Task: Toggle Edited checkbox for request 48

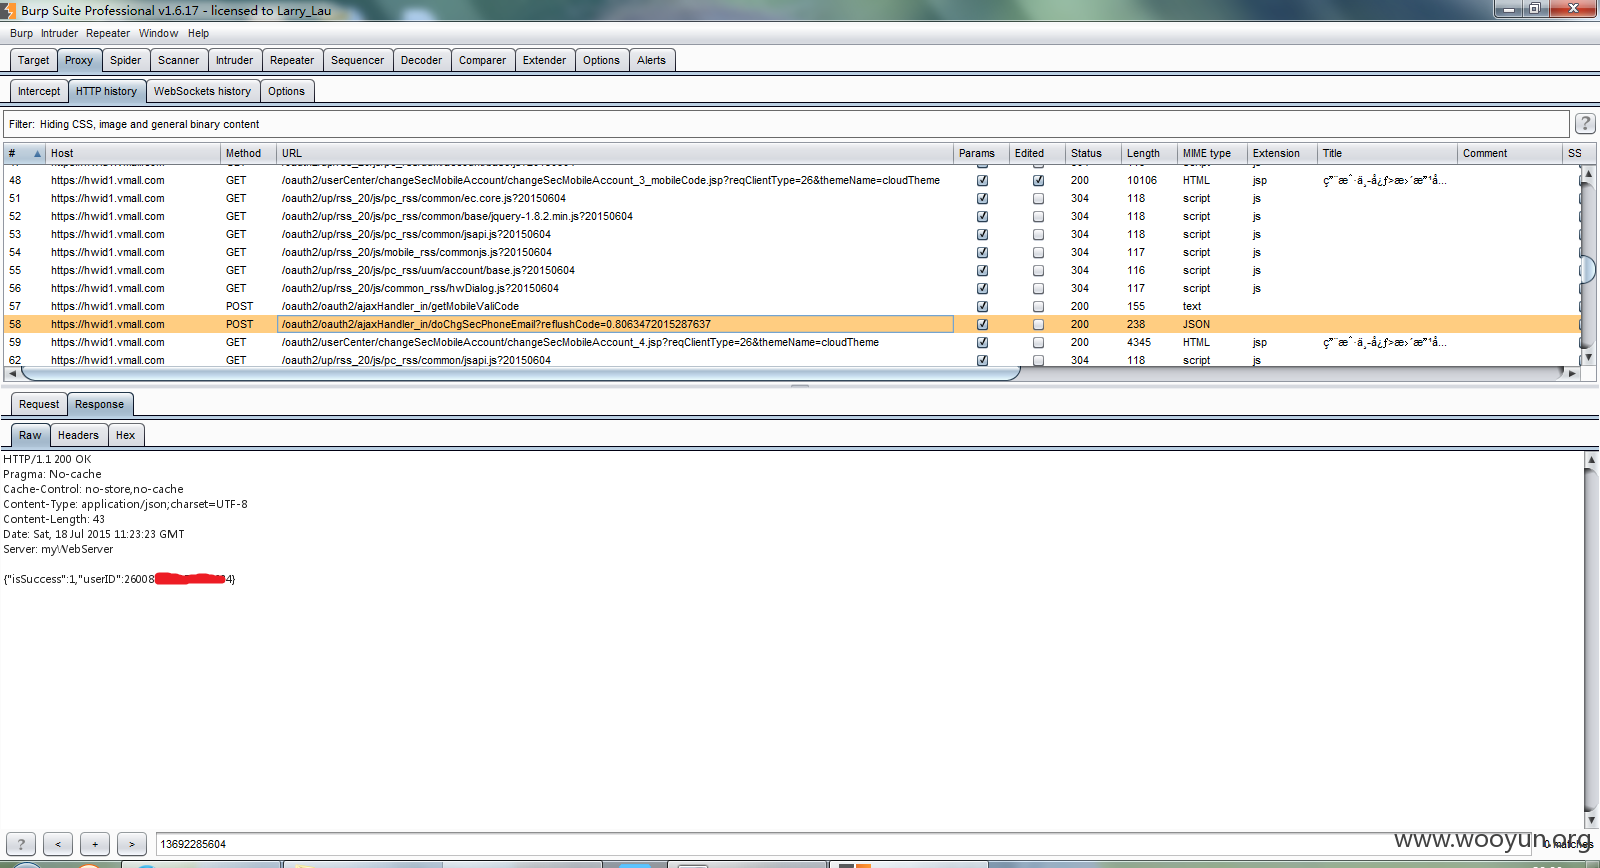Action: (x=1038, y=181)
